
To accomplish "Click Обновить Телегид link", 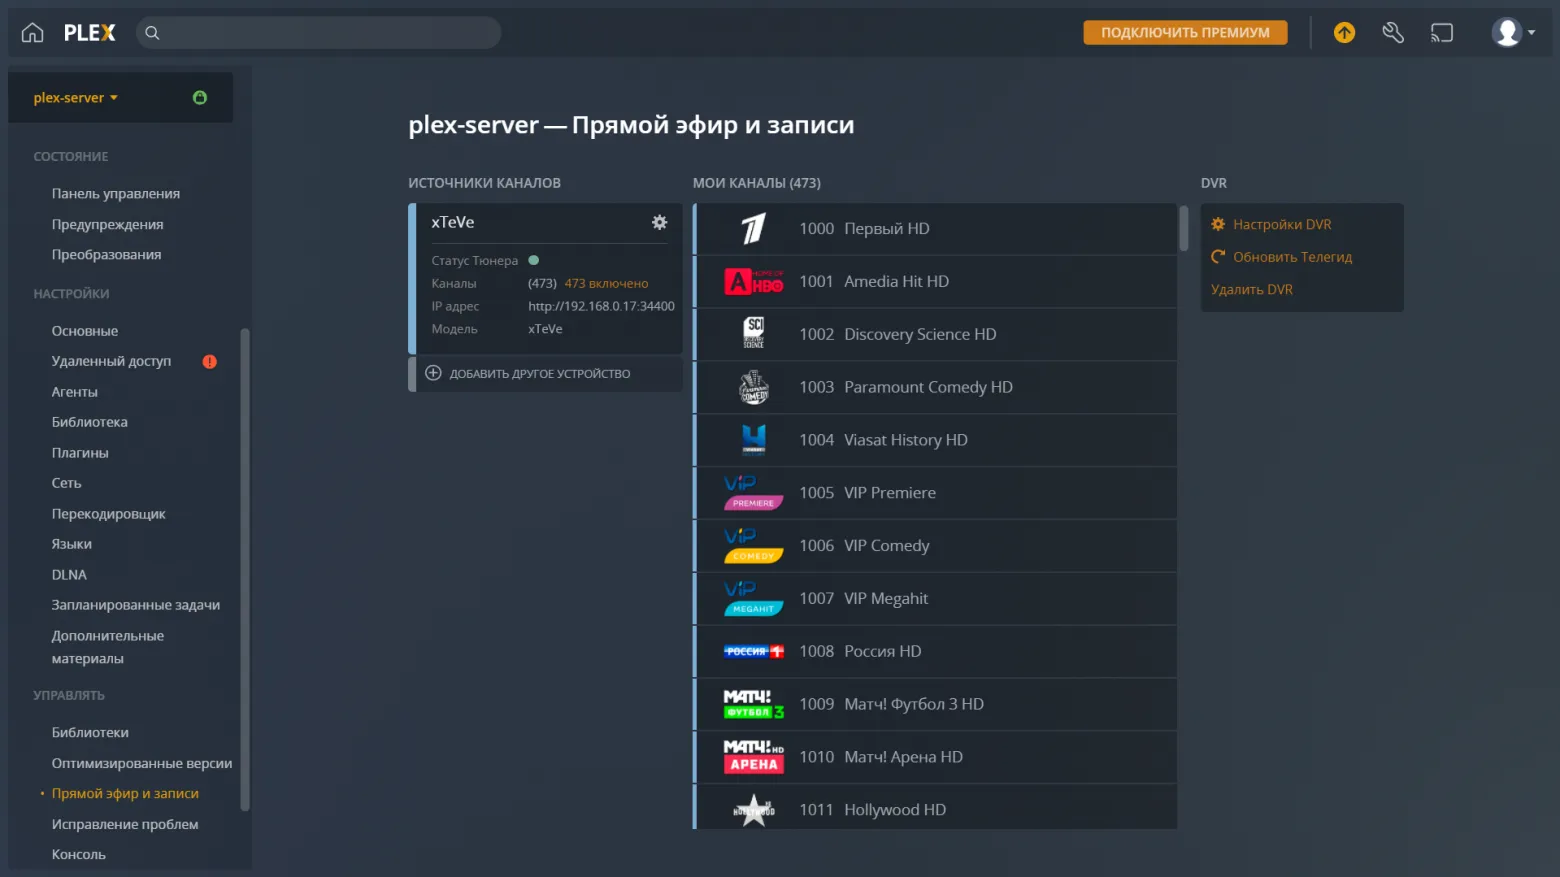I will [1292, 257].
